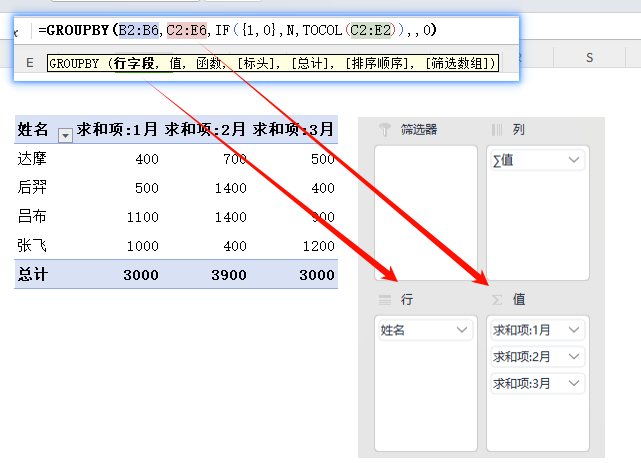Click the 列 columns icon
The image size is (641, 463).
pyautogui.click(x=497, y=130)
